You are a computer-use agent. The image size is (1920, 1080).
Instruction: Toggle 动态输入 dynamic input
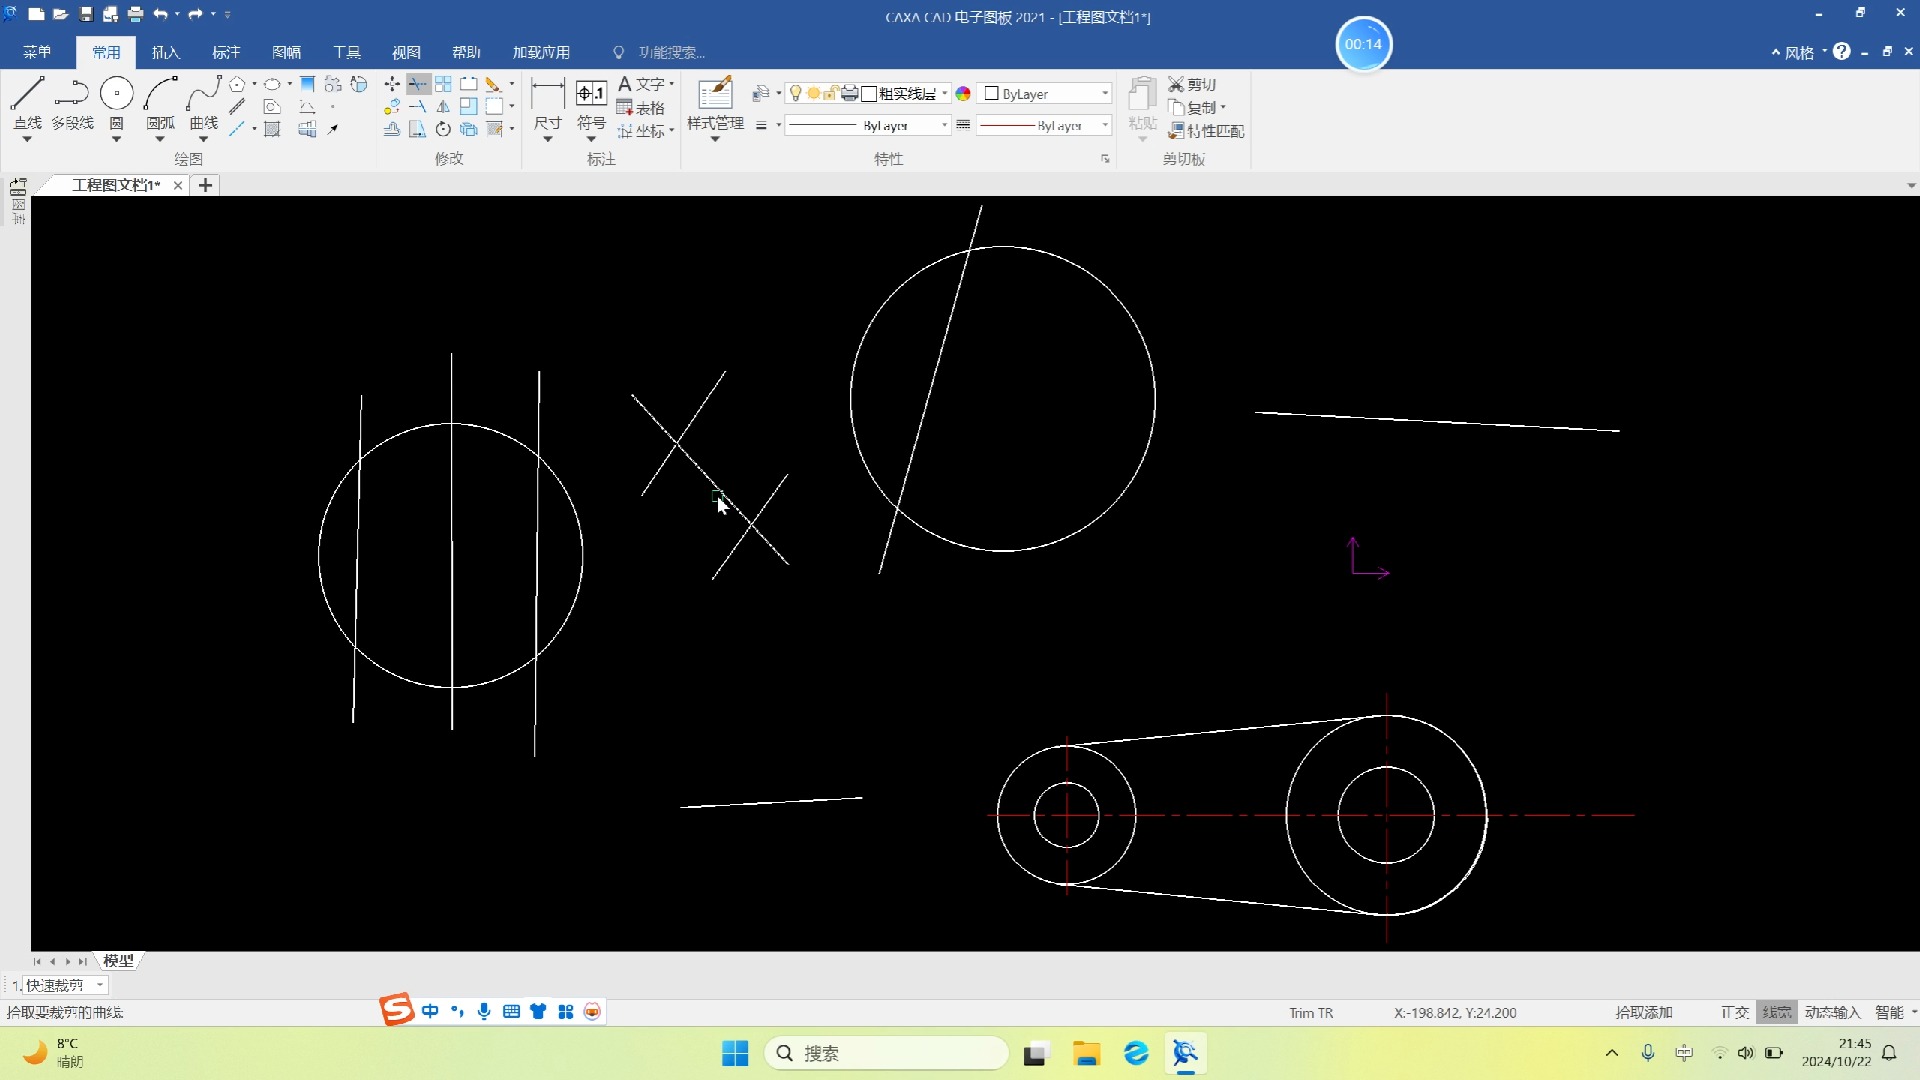pyautogui.click(x=1832, y=1012)
